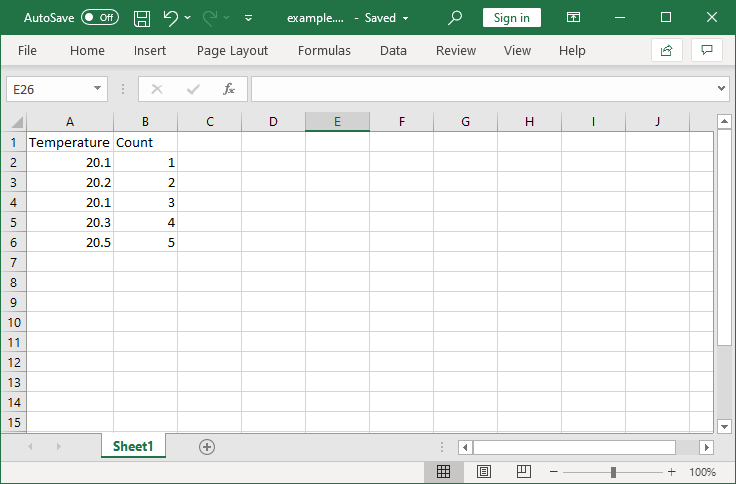Click the Save icon in title bar
The image size is (736, 484).
coord(142,18)
